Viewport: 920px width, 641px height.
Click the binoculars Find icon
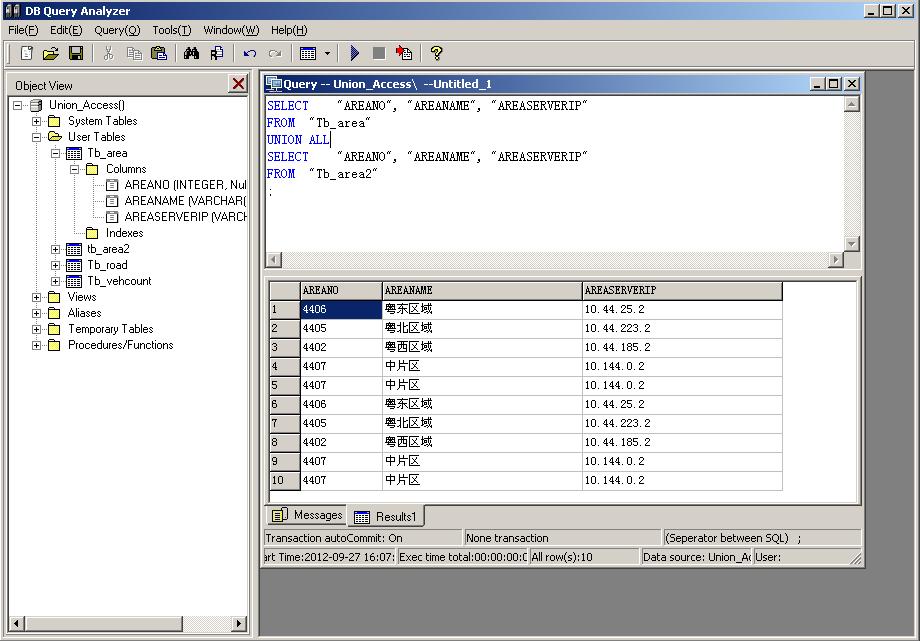point(191,53)
